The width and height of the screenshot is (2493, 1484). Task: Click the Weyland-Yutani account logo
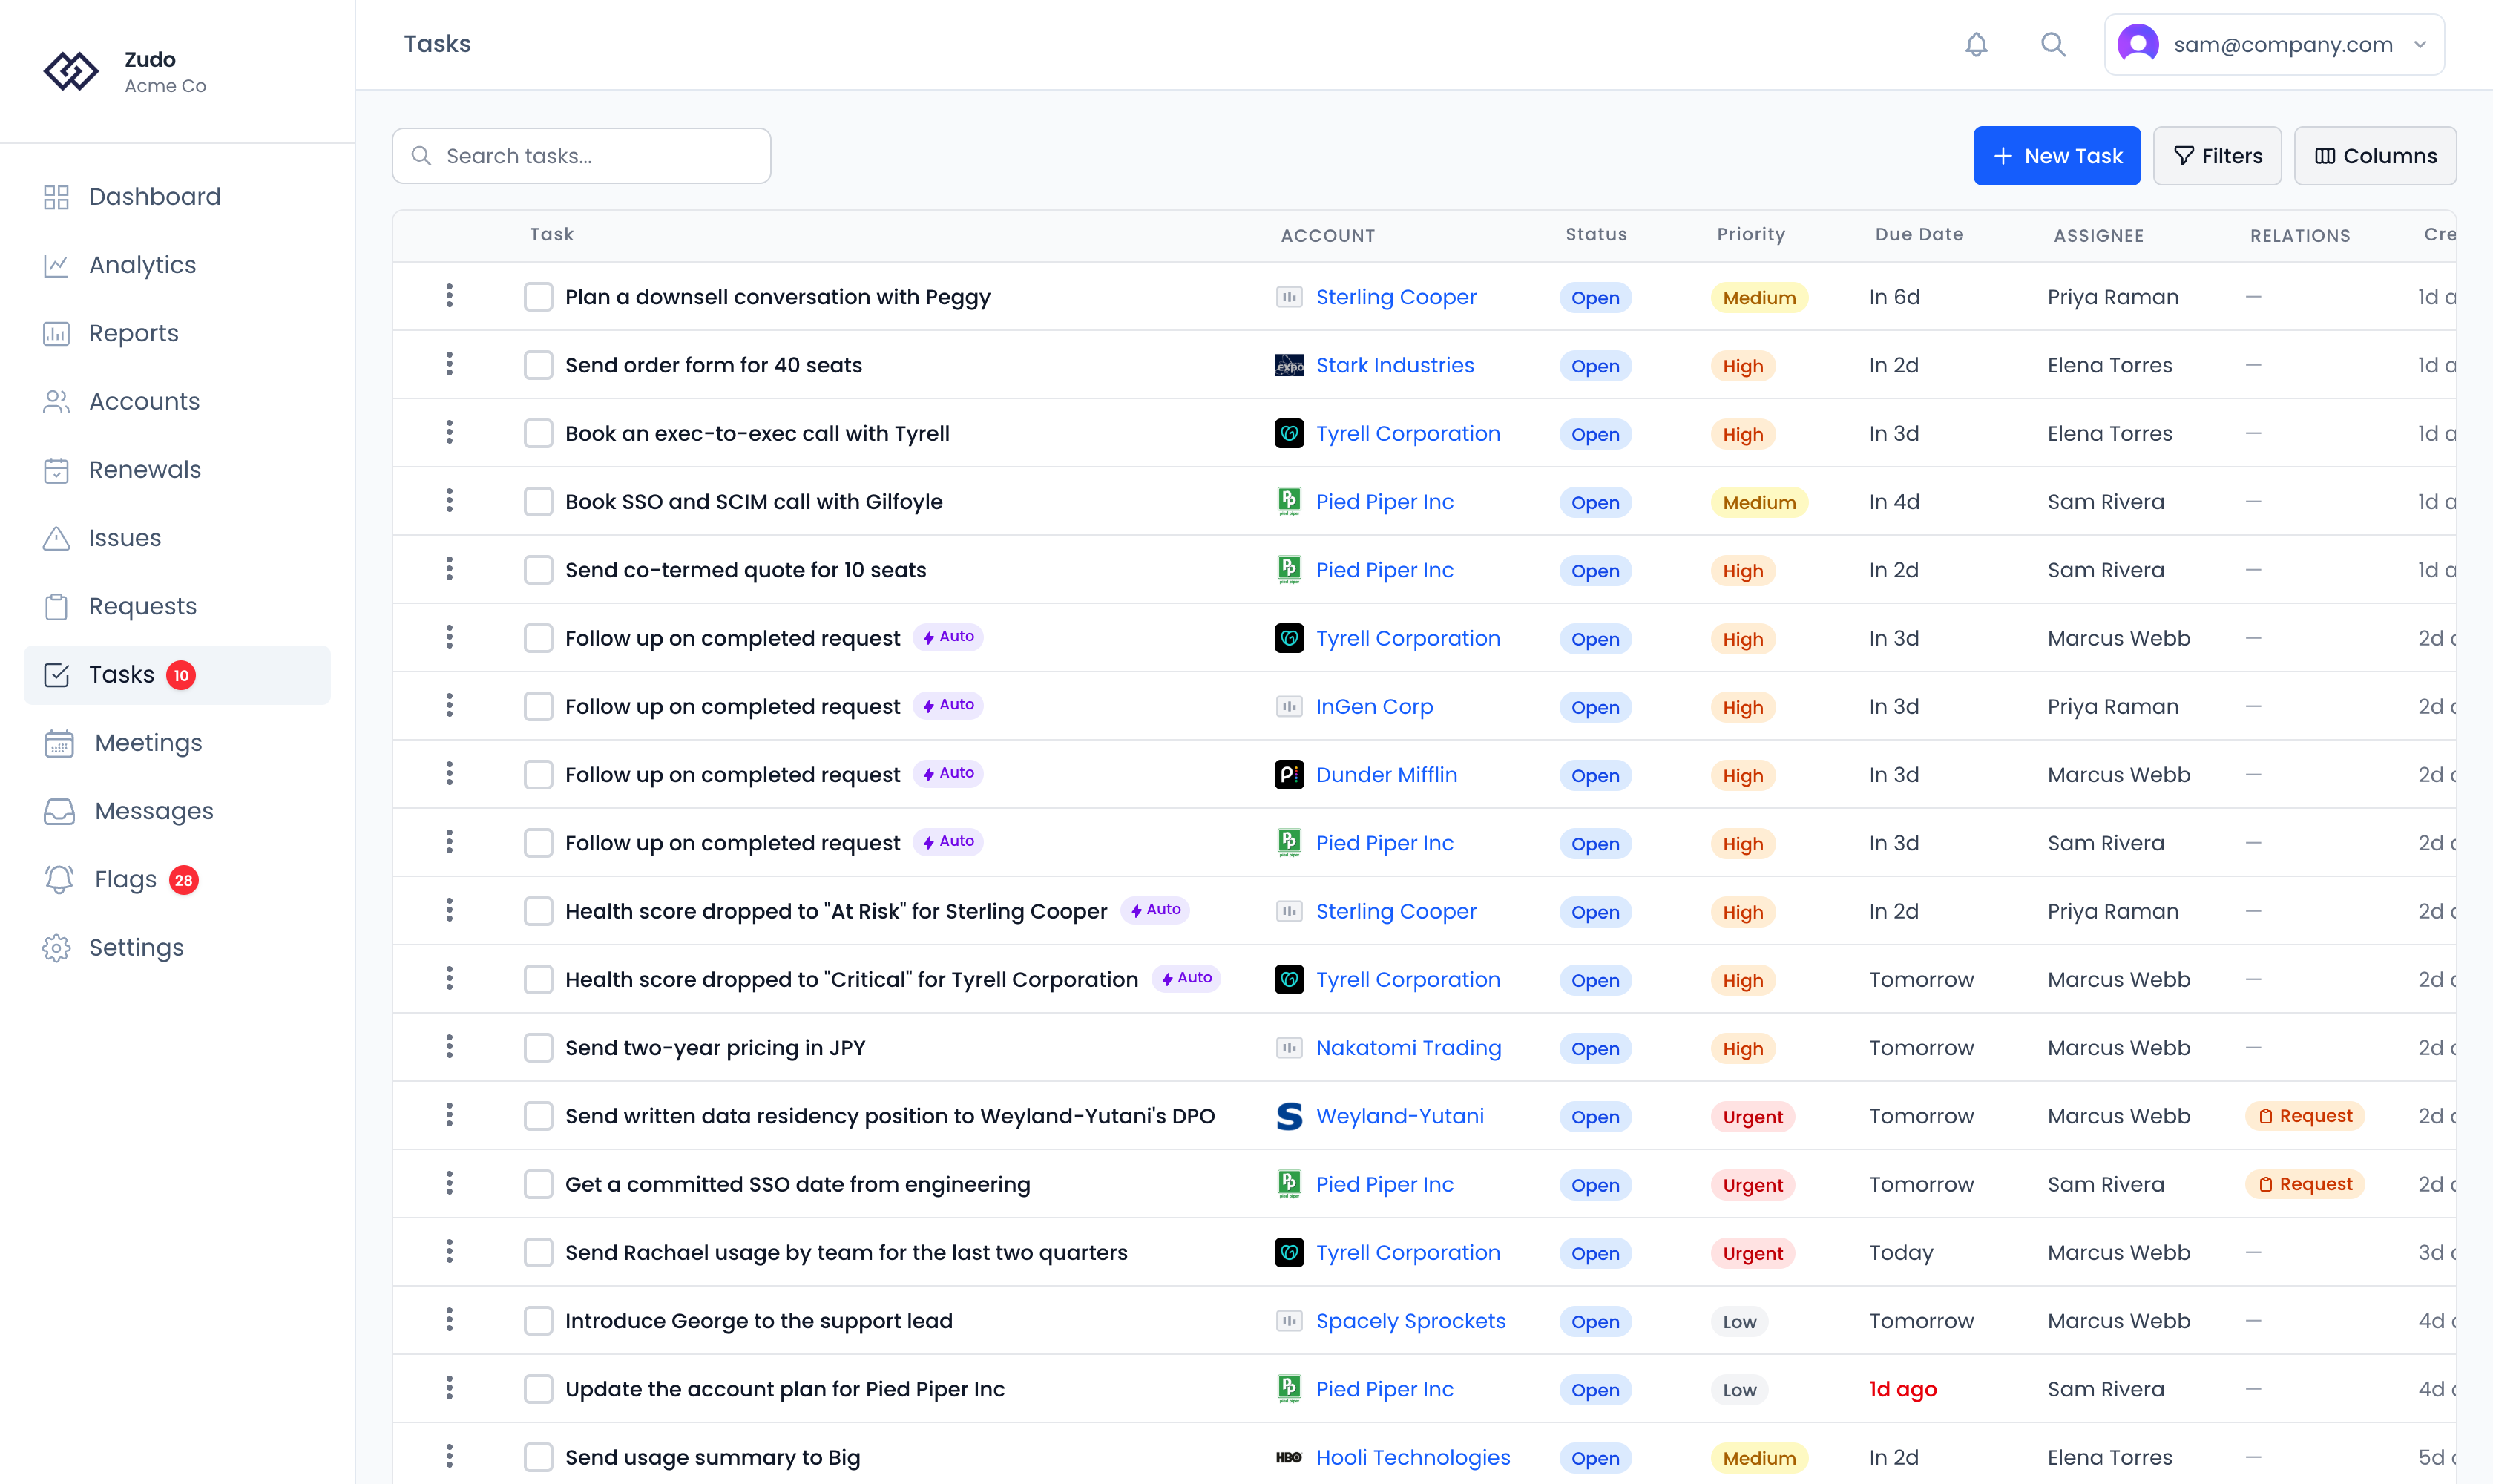(x=1289, y=1116)
